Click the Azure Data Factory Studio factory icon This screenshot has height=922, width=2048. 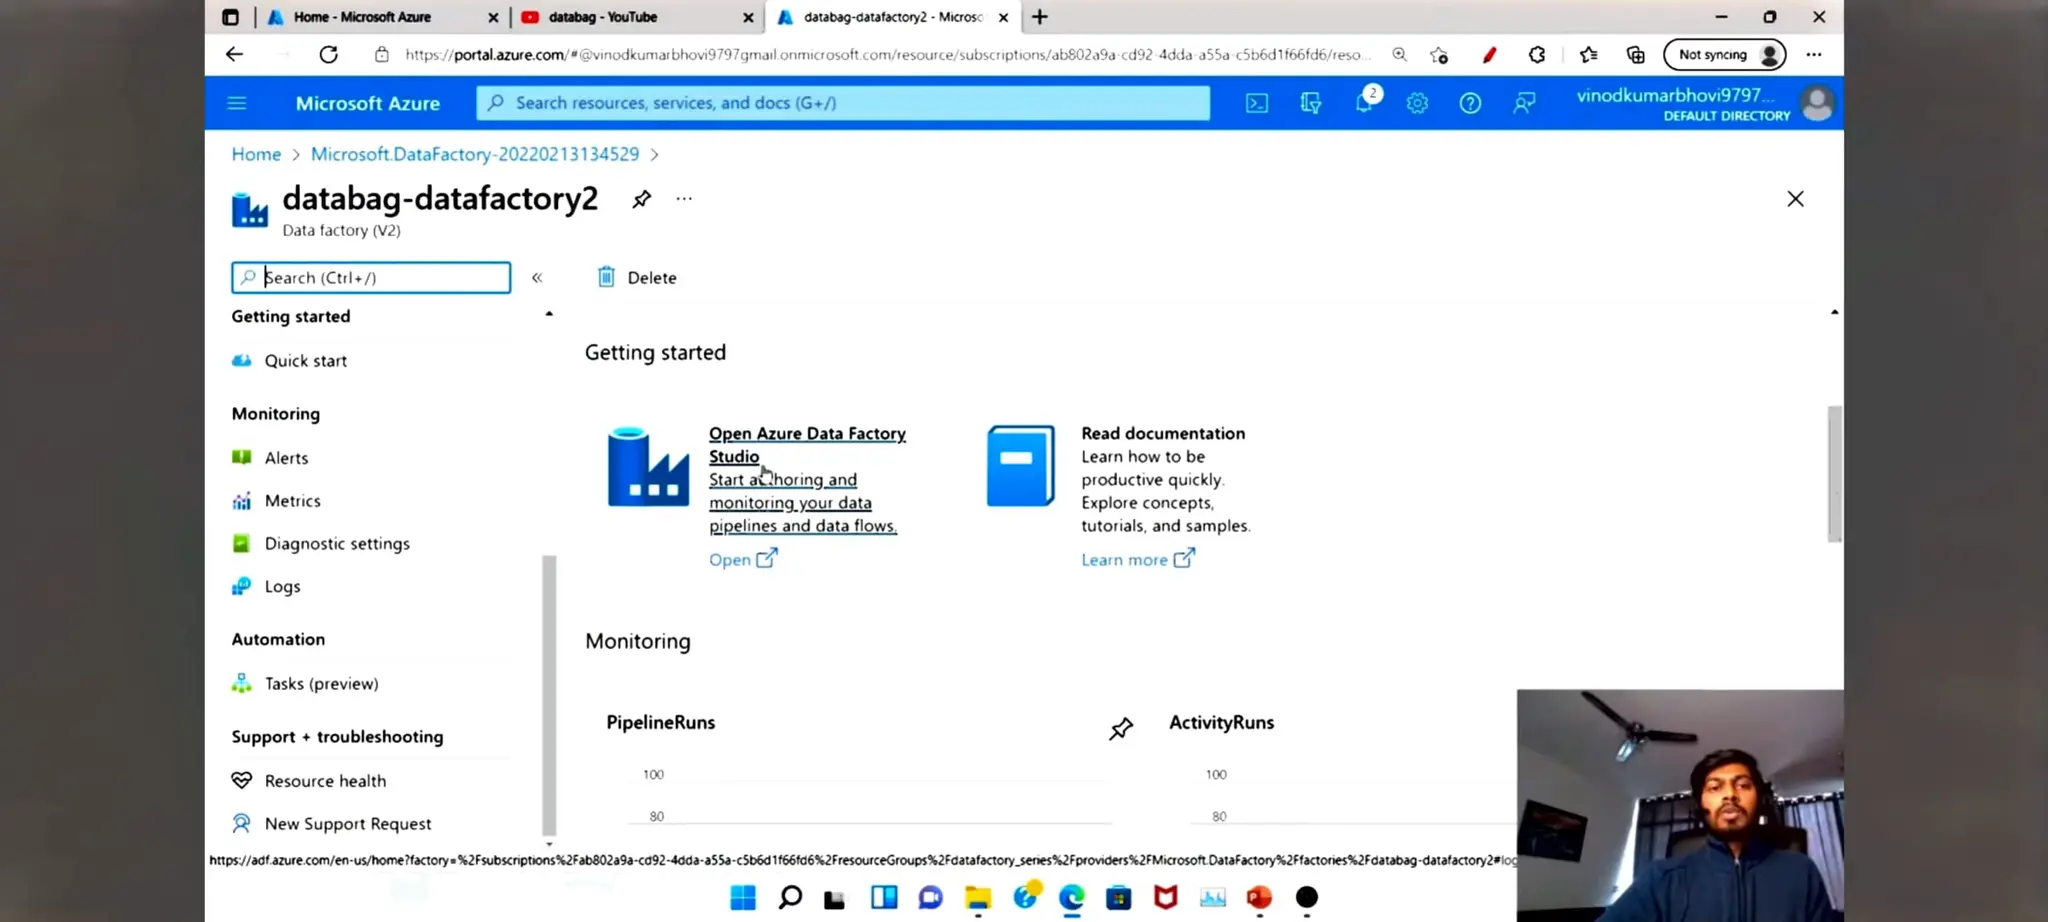(x=648, y=466)
